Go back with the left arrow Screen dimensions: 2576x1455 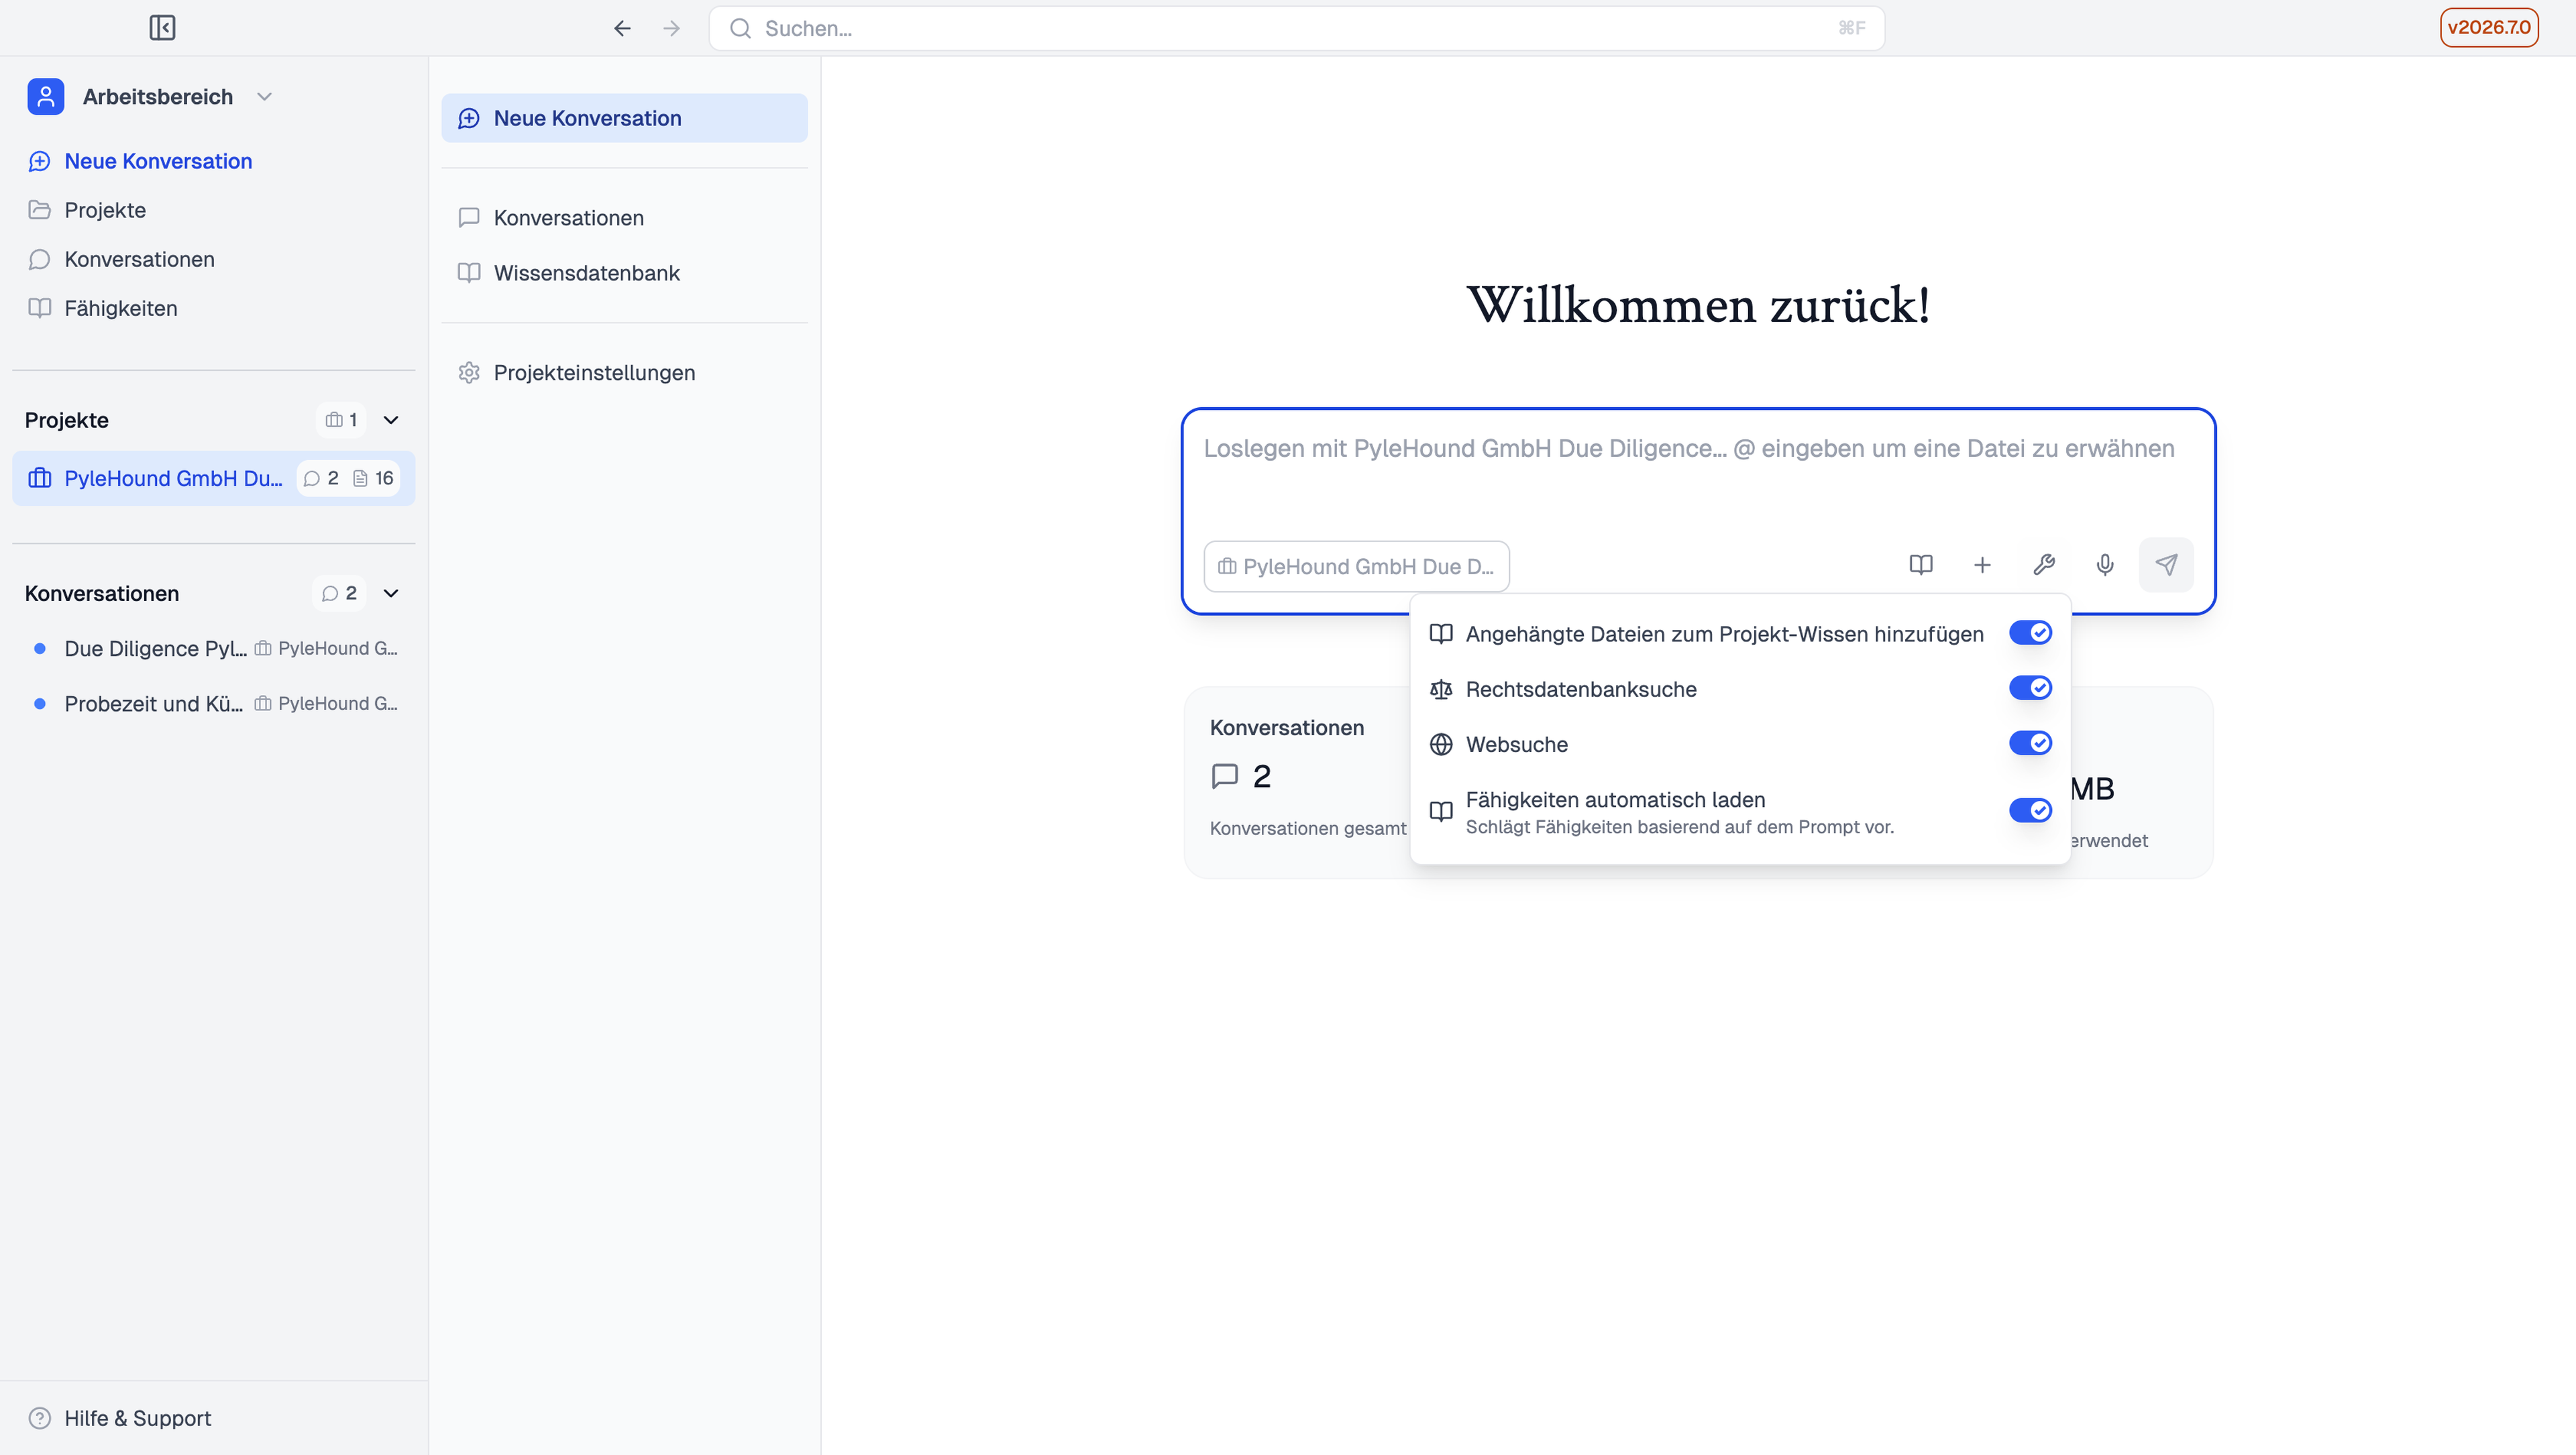click(x=622, y=28)
